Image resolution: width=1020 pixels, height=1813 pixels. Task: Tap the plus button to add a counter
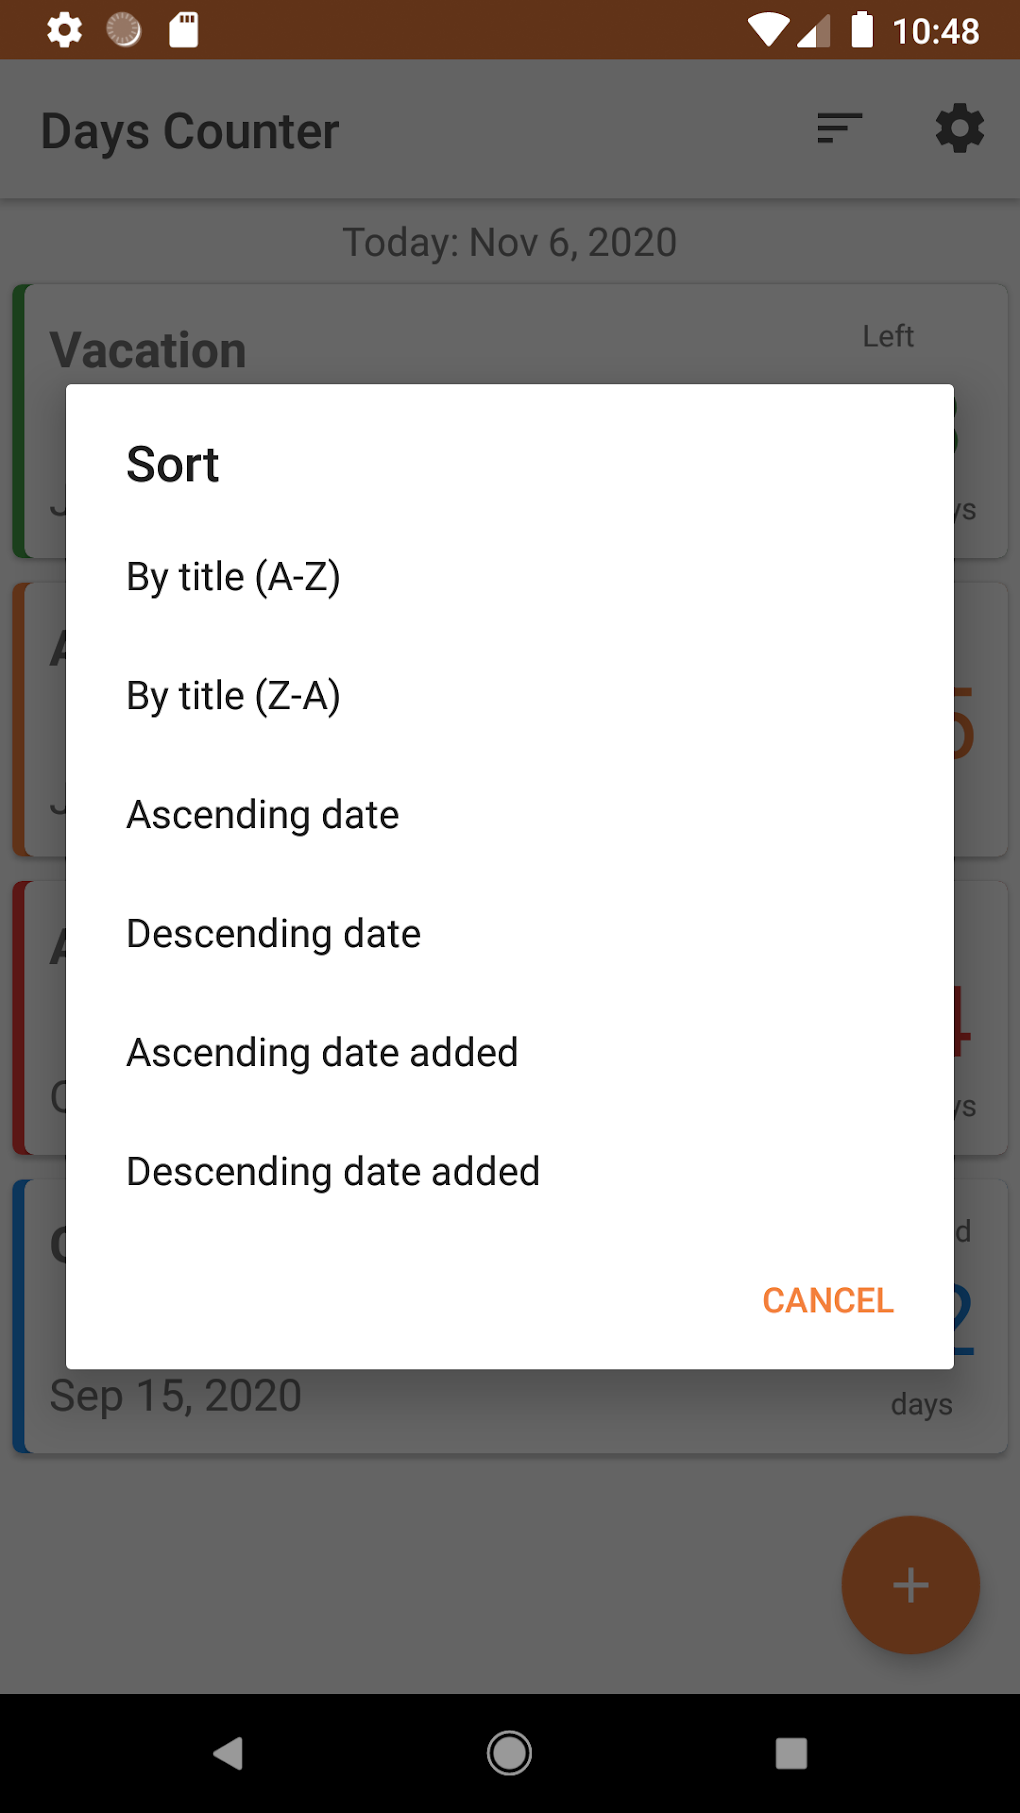909,1586
